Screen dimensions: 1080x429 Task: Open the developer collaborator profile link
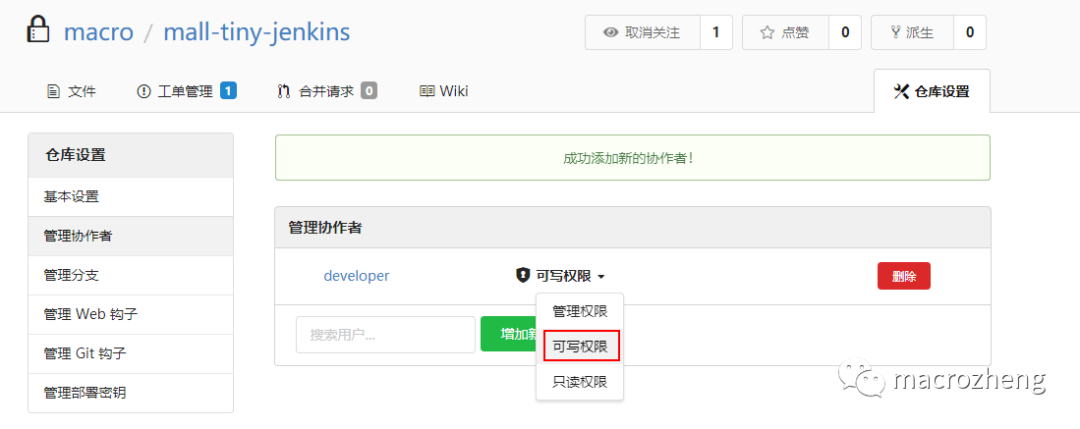[356, 276]
